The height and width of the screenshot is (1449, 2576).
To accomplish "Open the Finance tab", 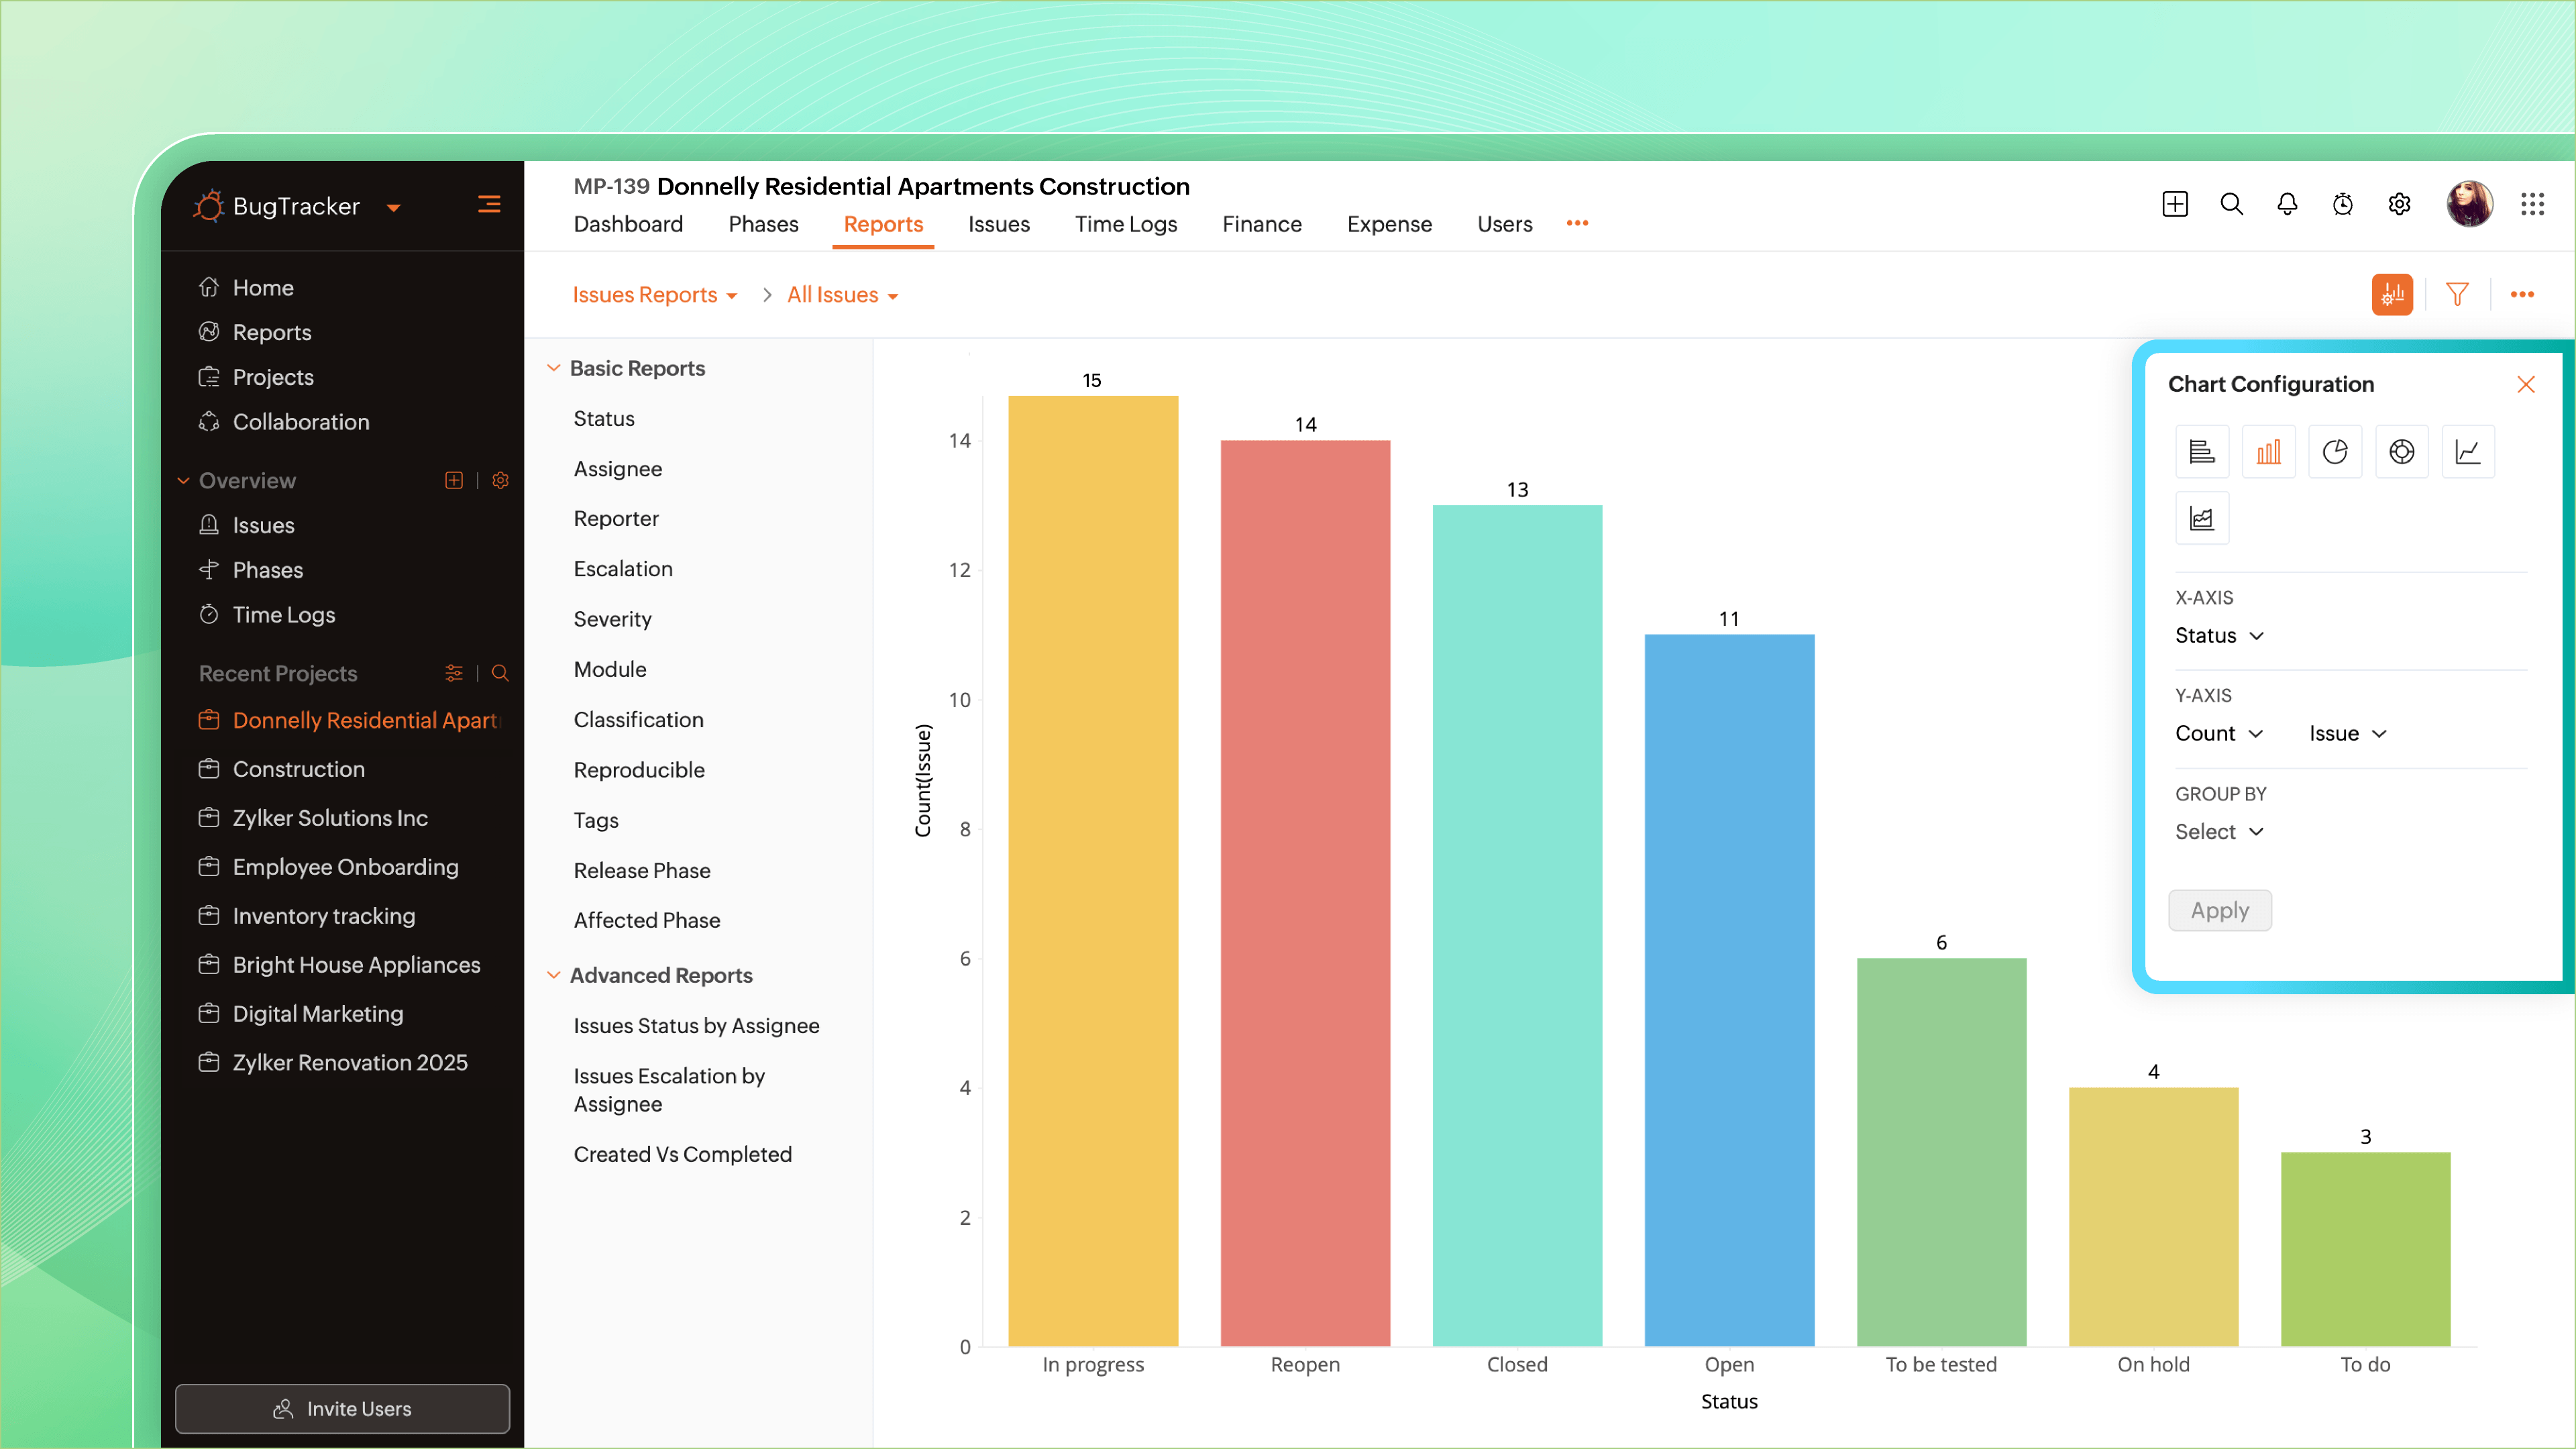I will (1262, 224).
